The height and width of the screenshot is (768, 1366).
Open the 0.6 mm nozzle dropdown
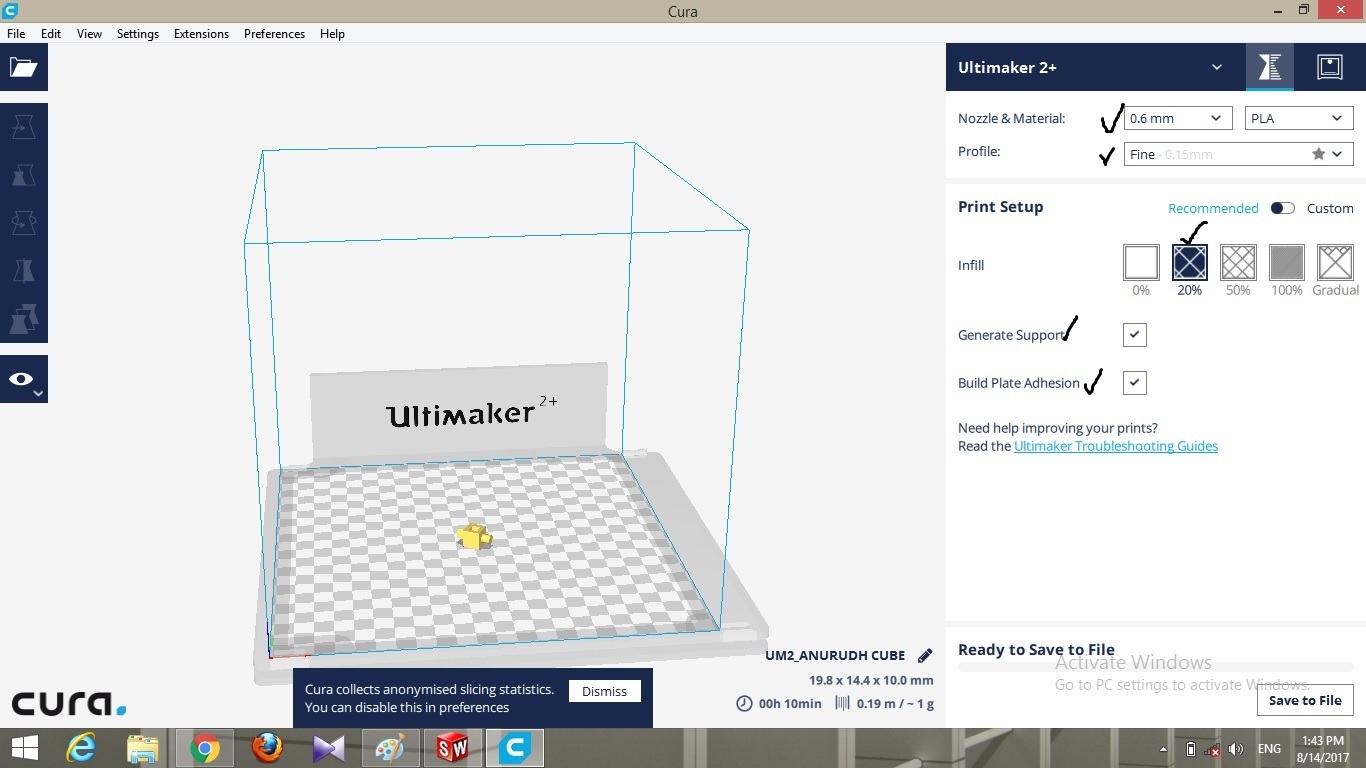1177,118
